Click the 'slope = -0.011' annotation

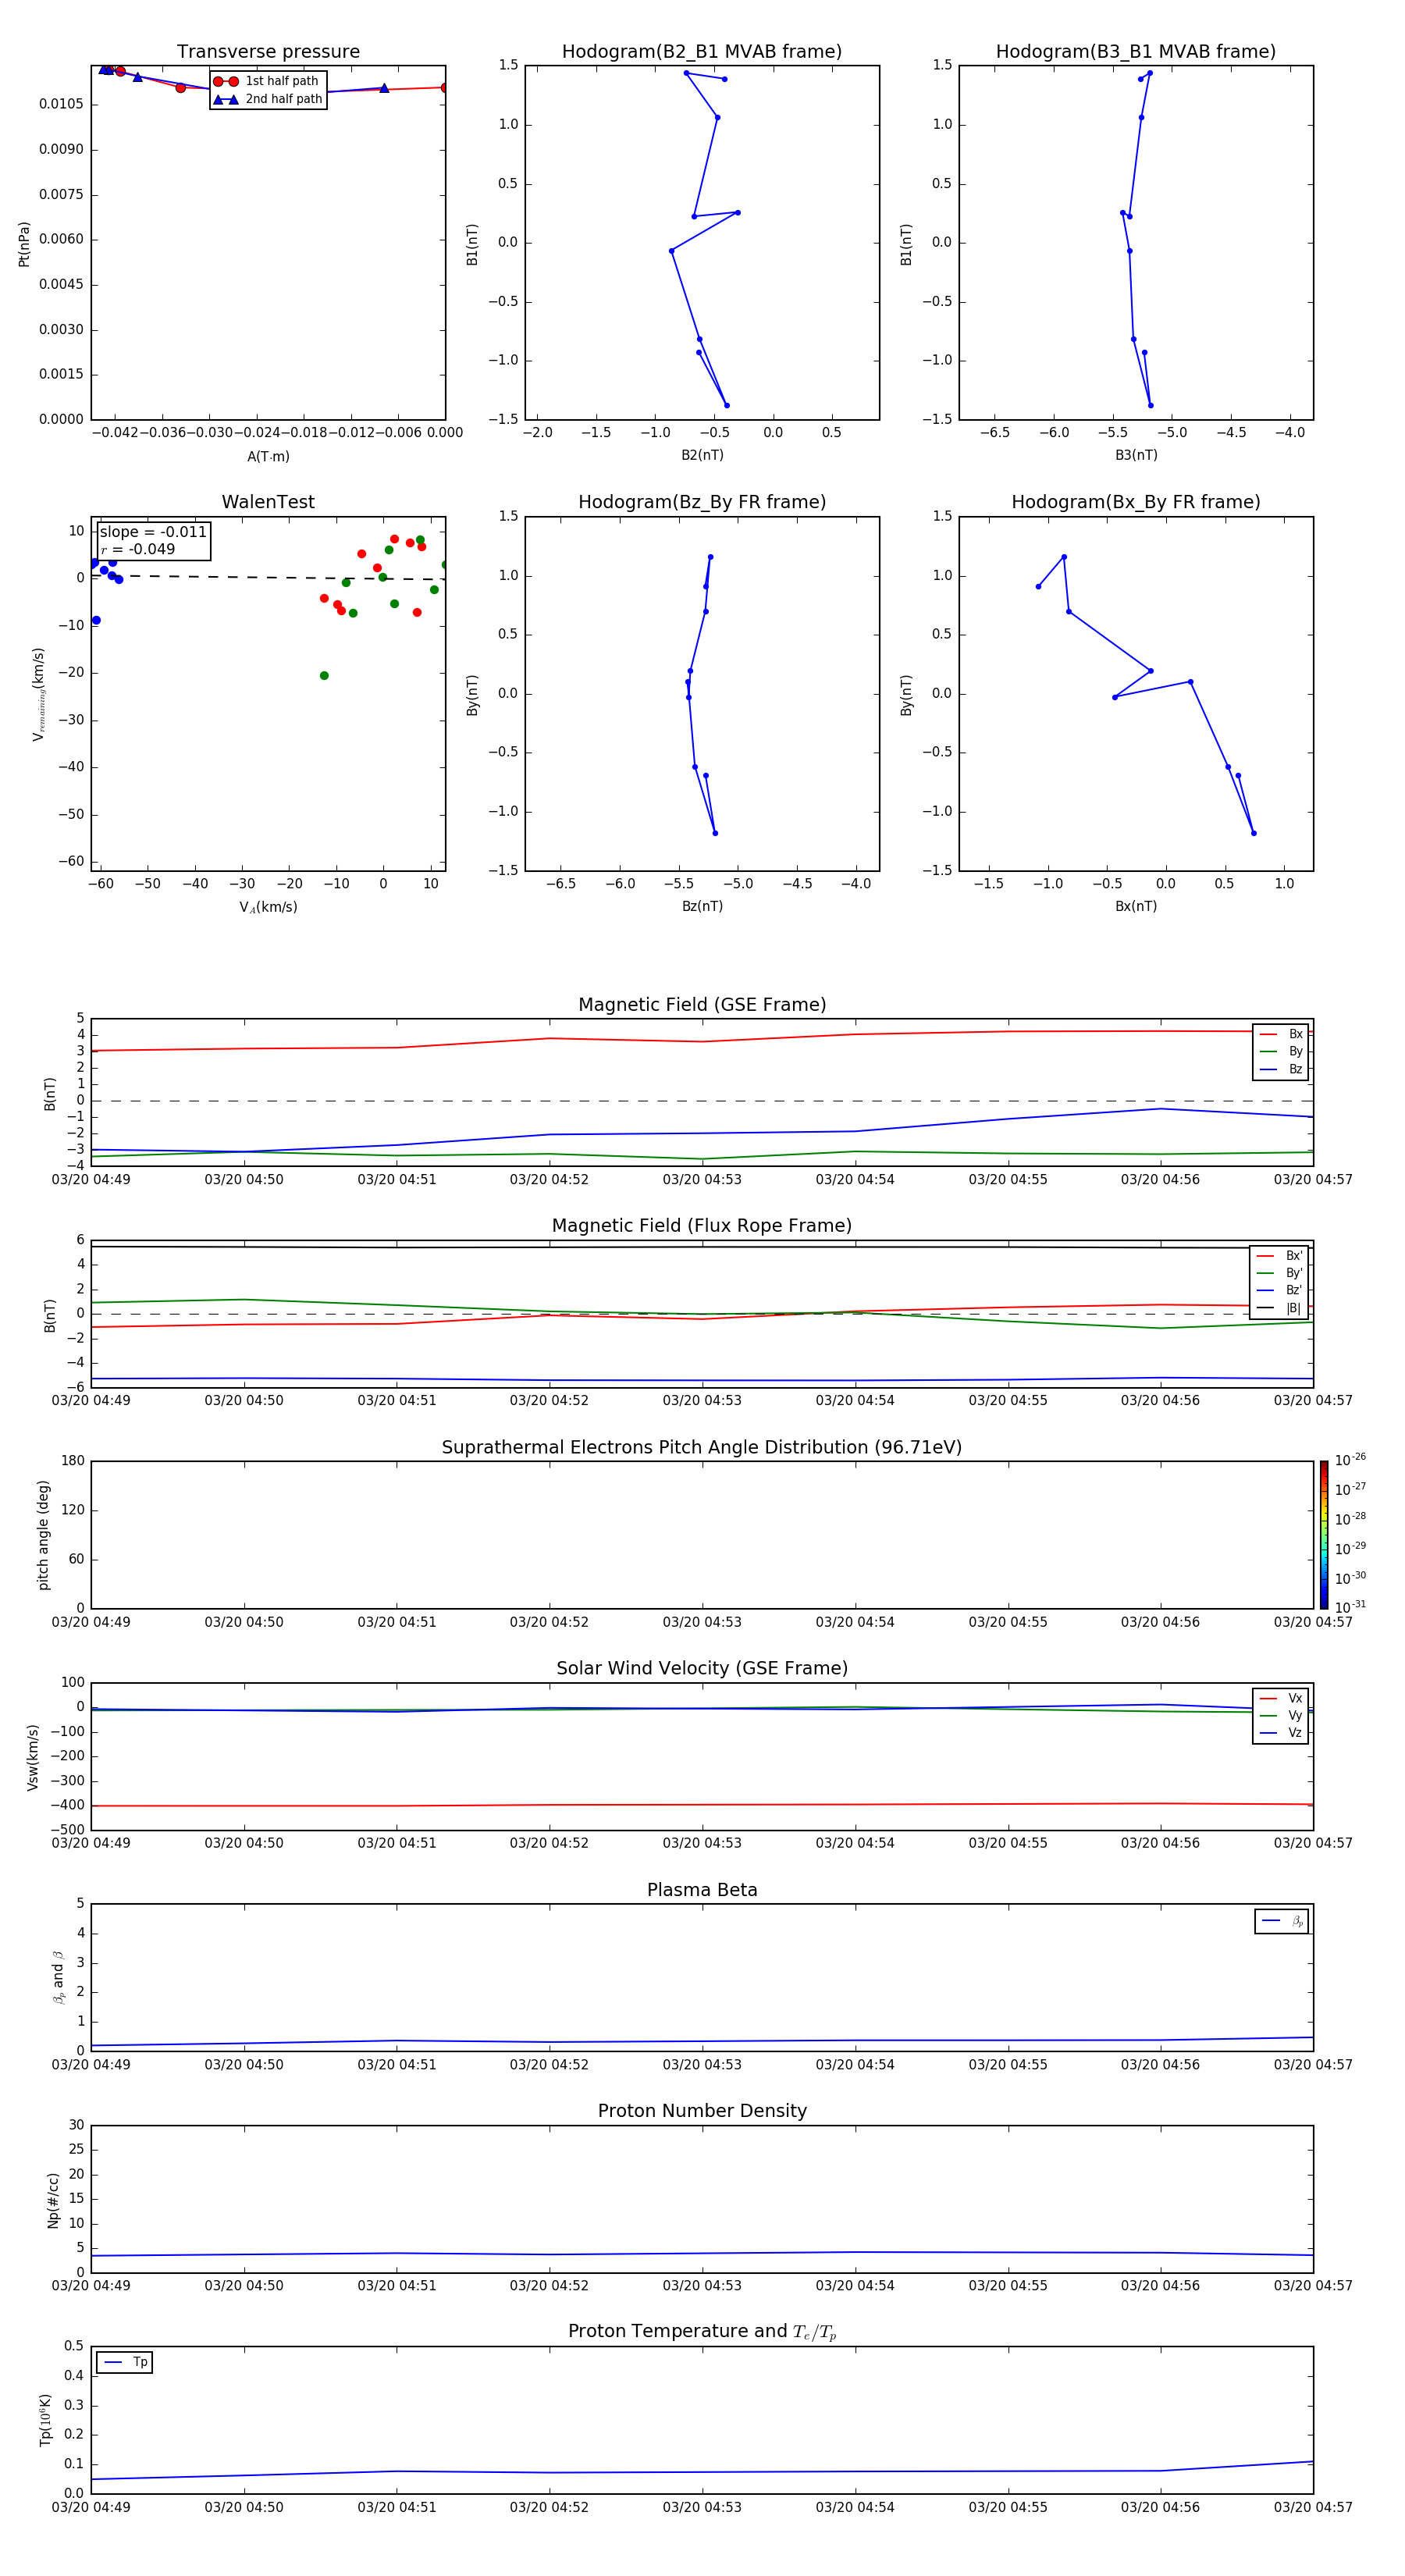(x=153, y=532)
